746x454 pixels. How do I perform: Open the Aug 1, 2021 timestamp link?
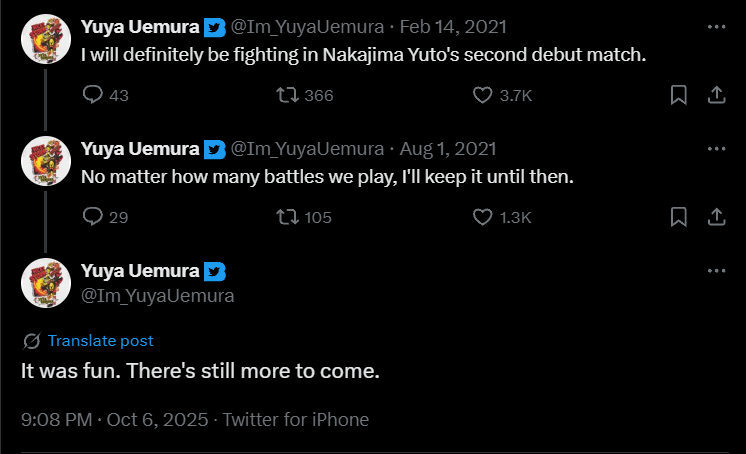(448, 149)
